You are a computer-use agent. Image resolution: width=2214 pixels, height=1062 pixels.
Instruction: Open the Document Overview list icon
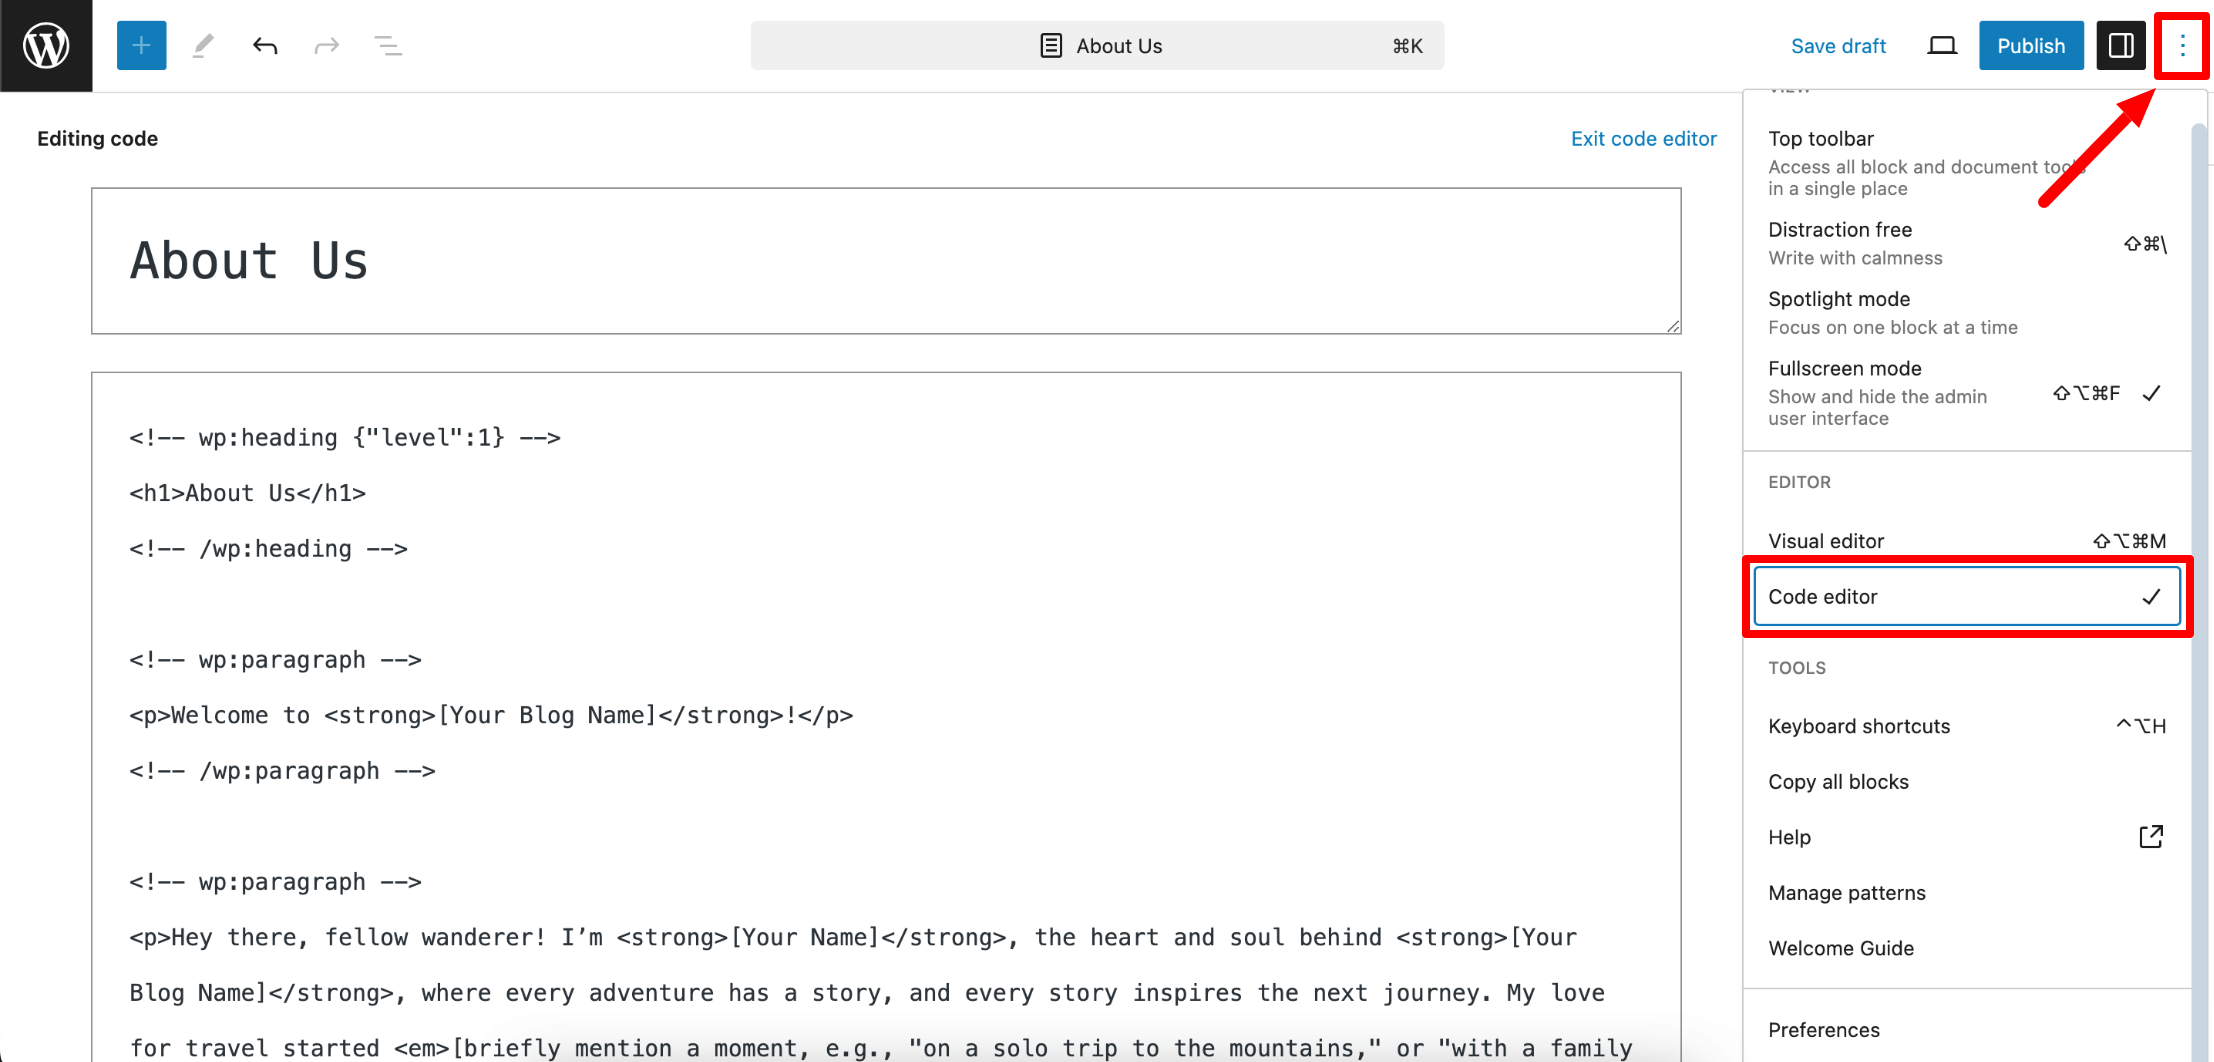(x=389, y=45)
